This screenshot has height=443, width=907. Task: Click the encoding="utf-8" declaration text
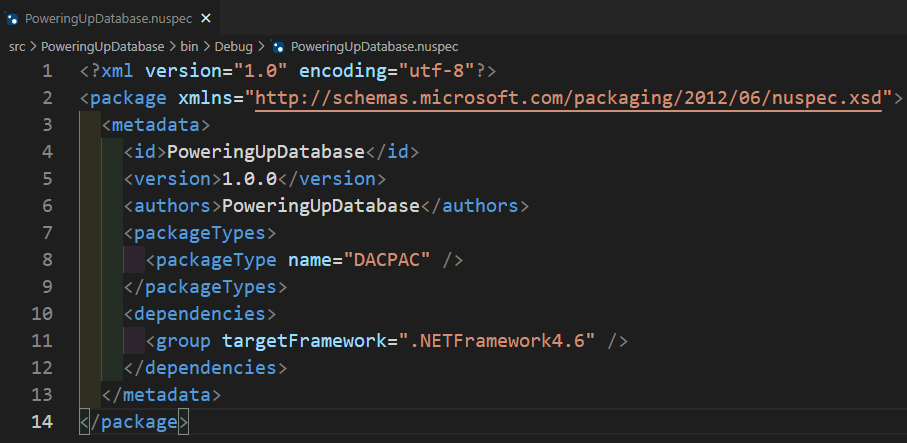coord(386,72)
